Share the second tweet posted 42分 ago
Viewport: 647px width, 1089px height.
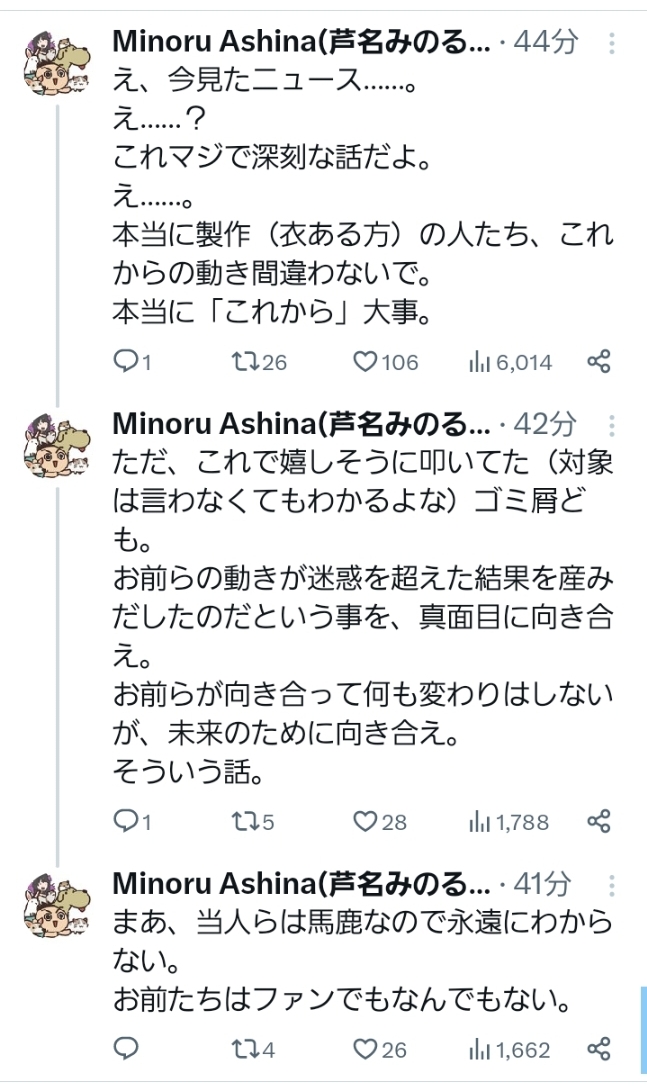click(598, 822)
